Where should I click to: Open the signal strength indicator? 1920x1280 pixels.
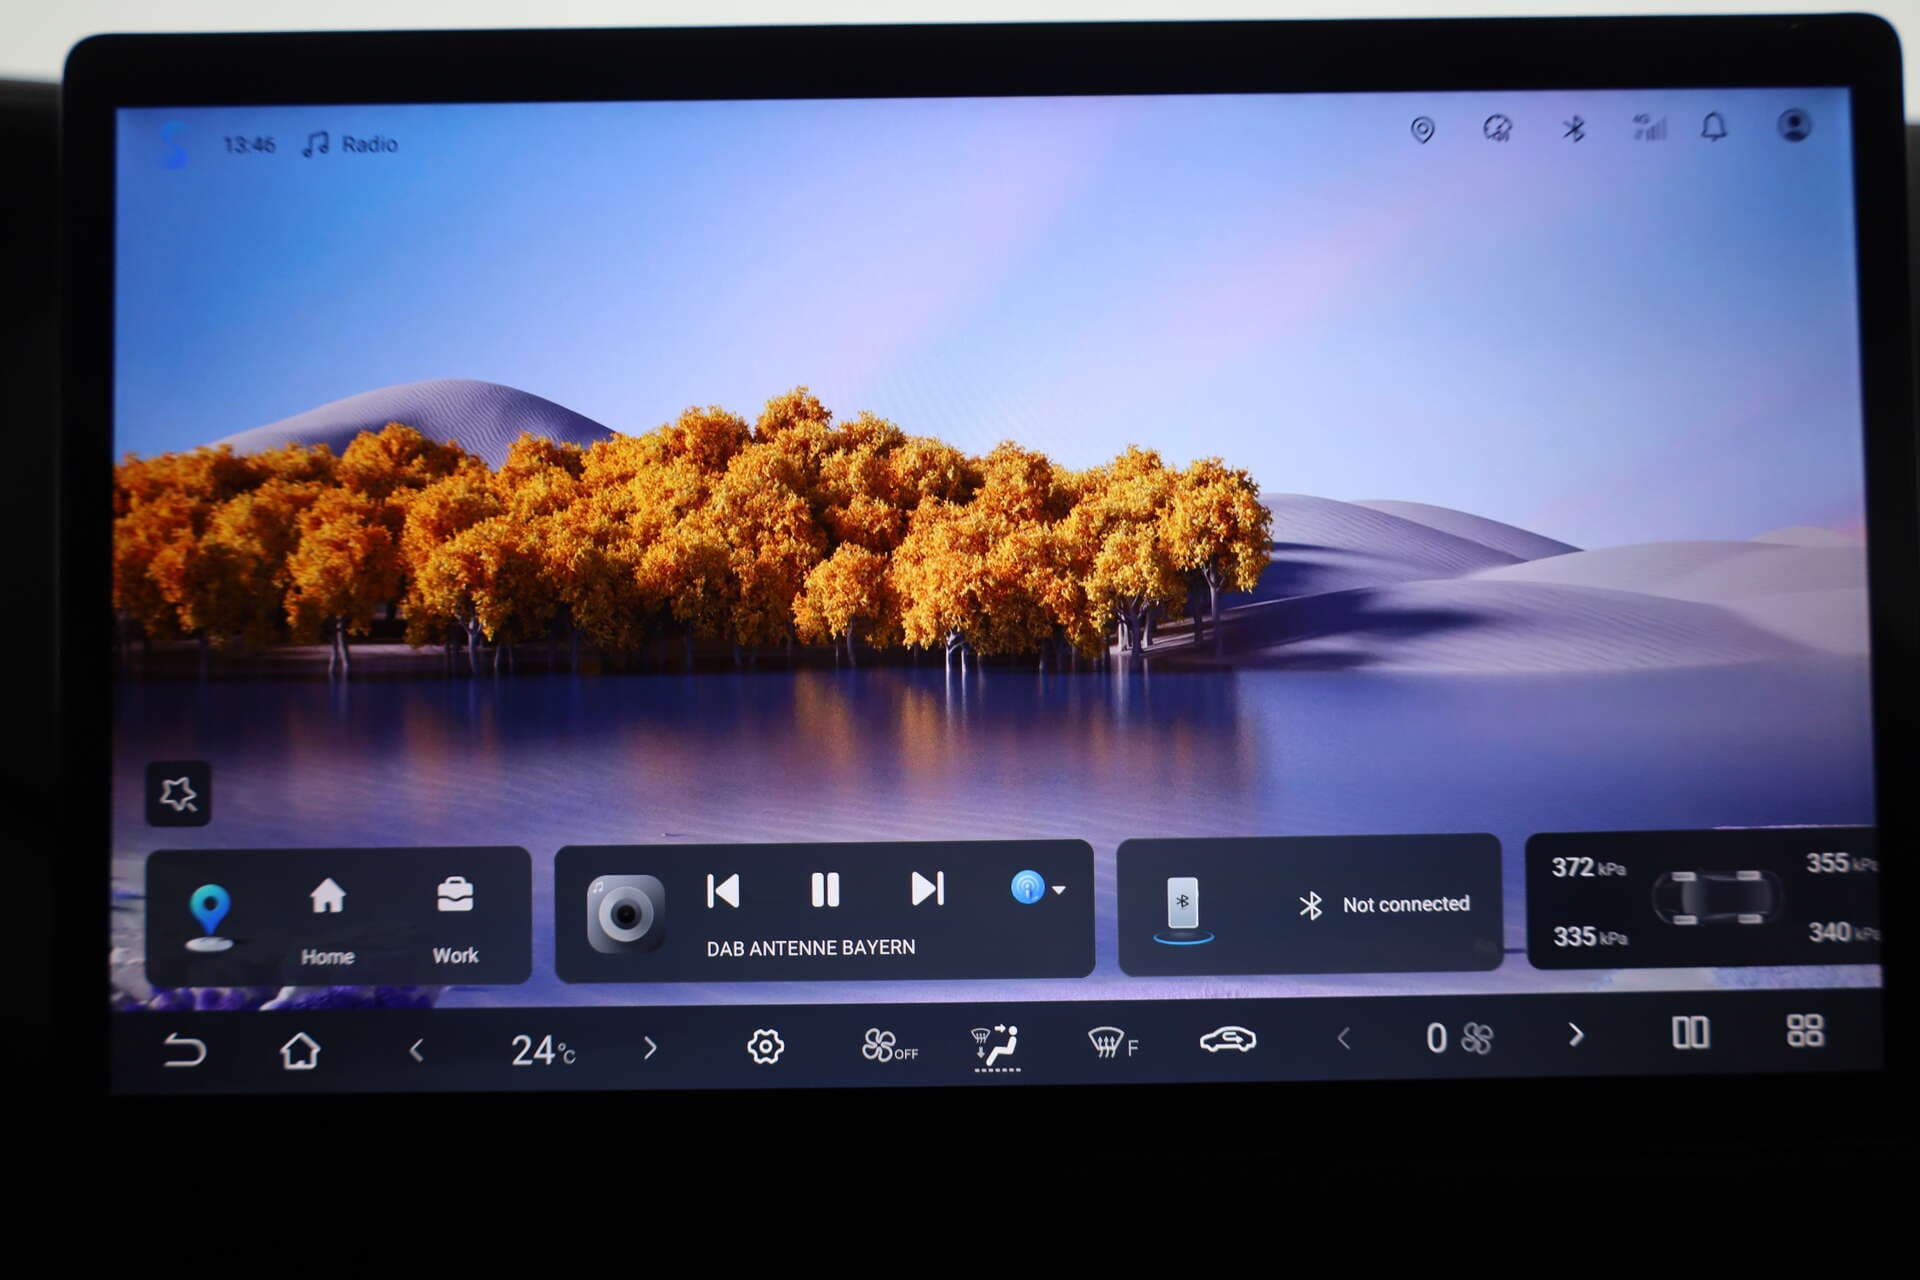coord(1649,128)
